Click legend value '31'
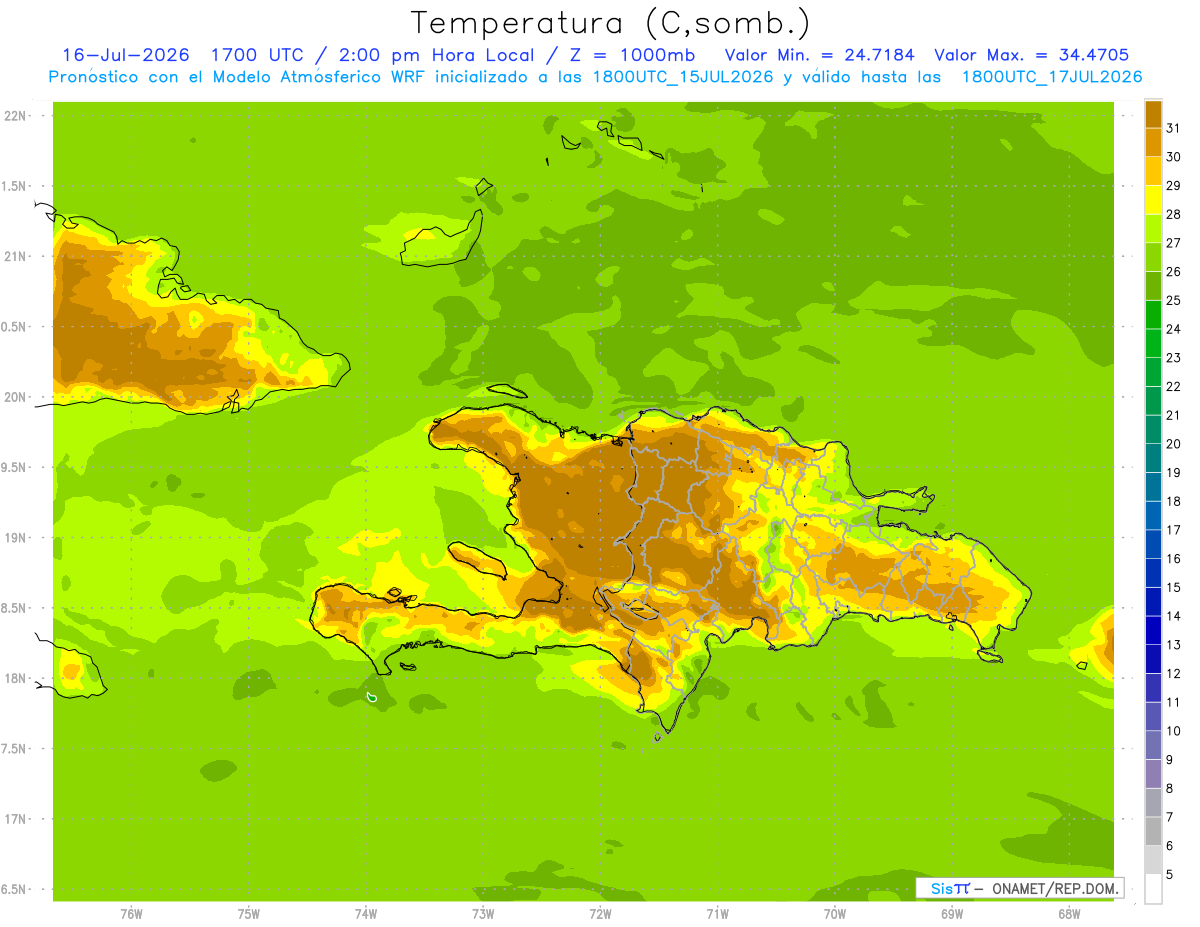The image size is (1200, 927). (x=1174, y=128)
